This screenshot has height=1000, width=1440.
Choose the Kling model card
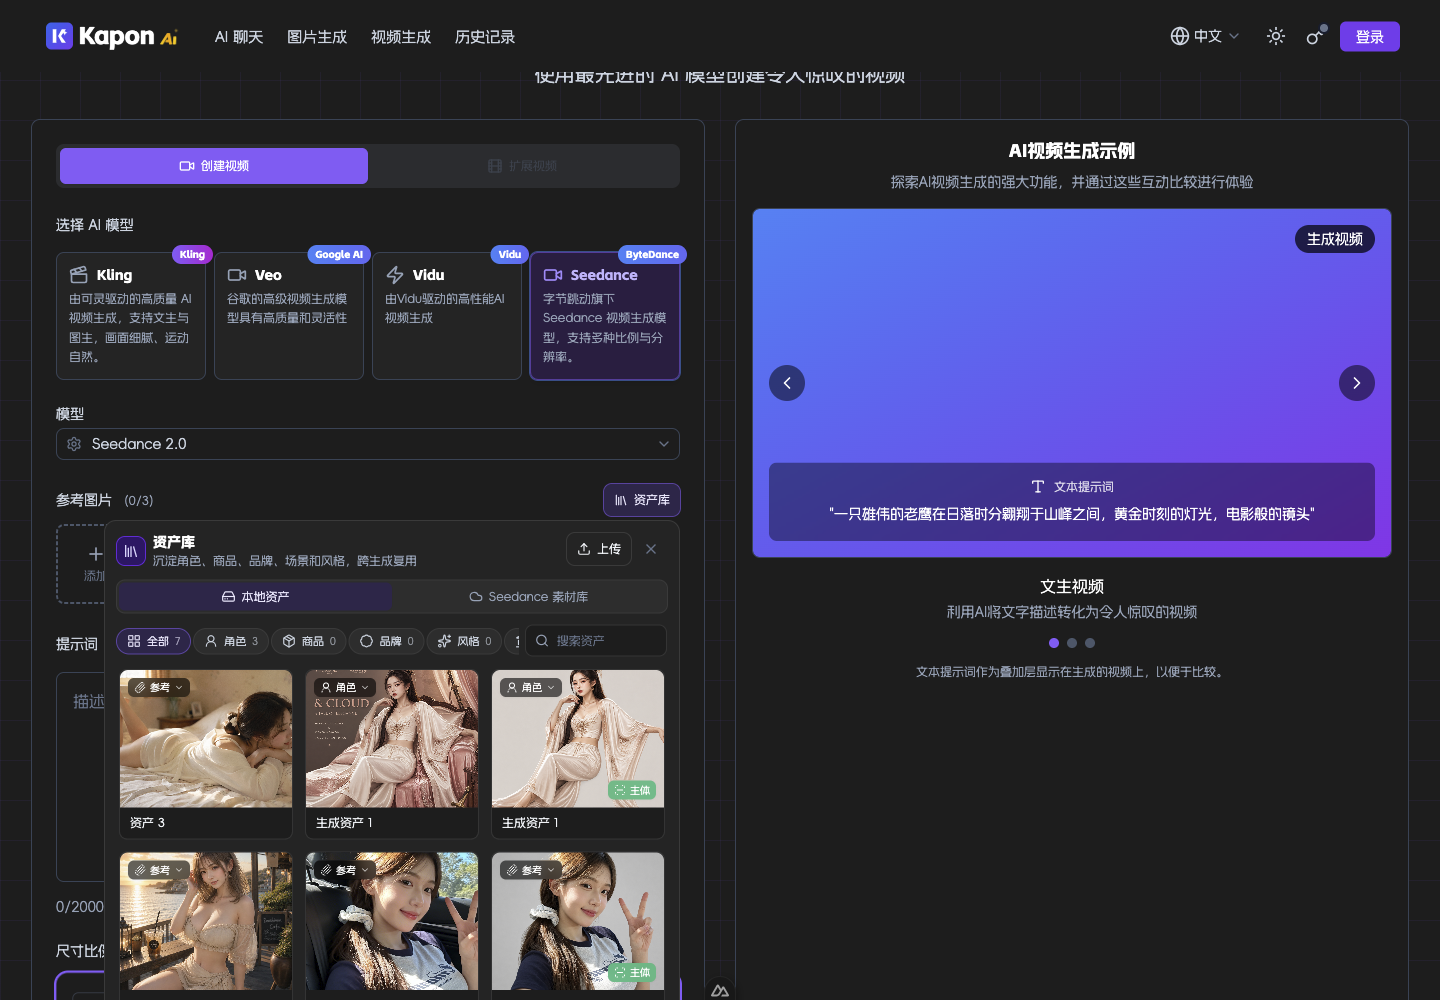point(131,316)
